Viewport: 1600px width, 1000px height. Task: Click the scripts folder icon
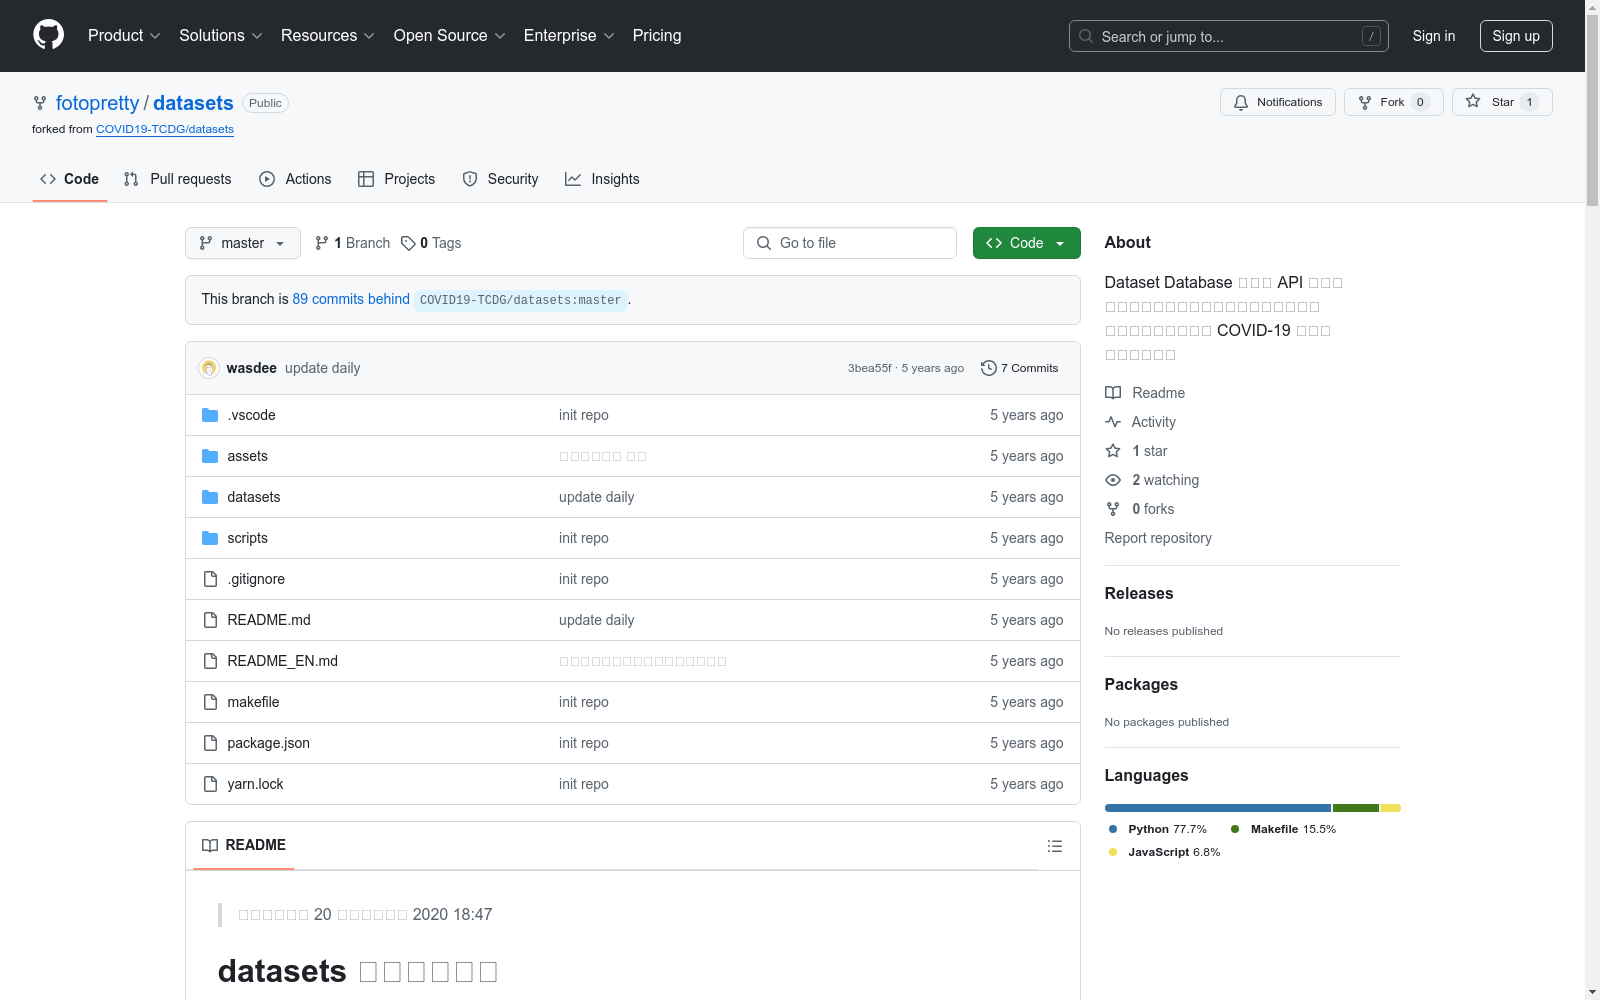(x=210, y=538)
